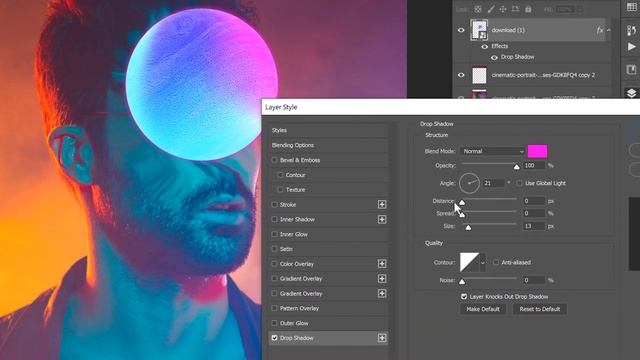The image size is (640, 360).
Task: Enable the Contour sub-option checkbox
Action: [280, 175]
